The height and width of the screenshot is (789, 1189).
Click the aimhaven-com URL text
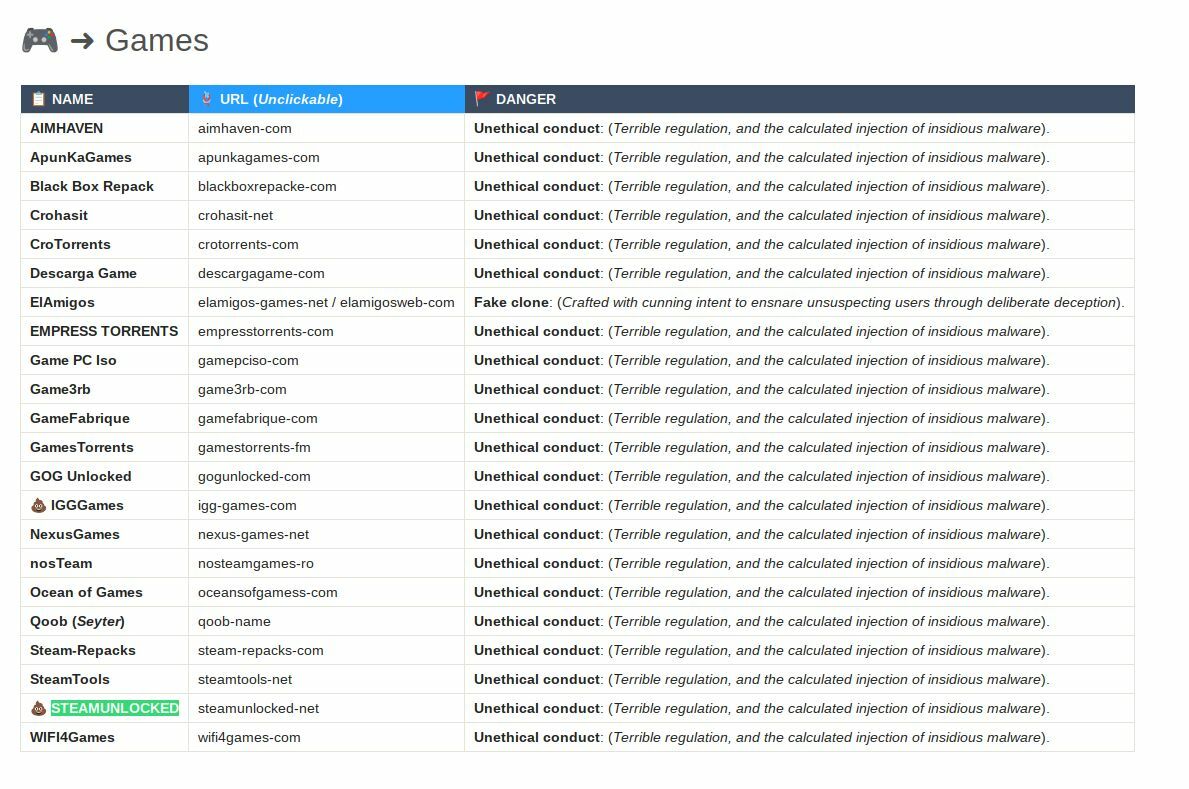[x=245, y=129]
